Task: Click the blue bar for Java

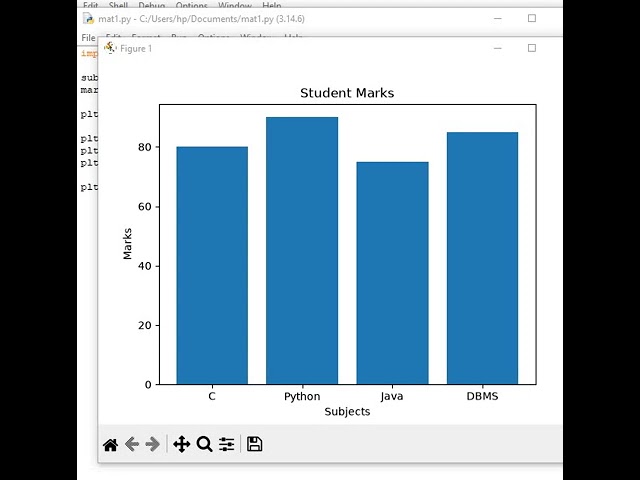Action: click(392, 273)
